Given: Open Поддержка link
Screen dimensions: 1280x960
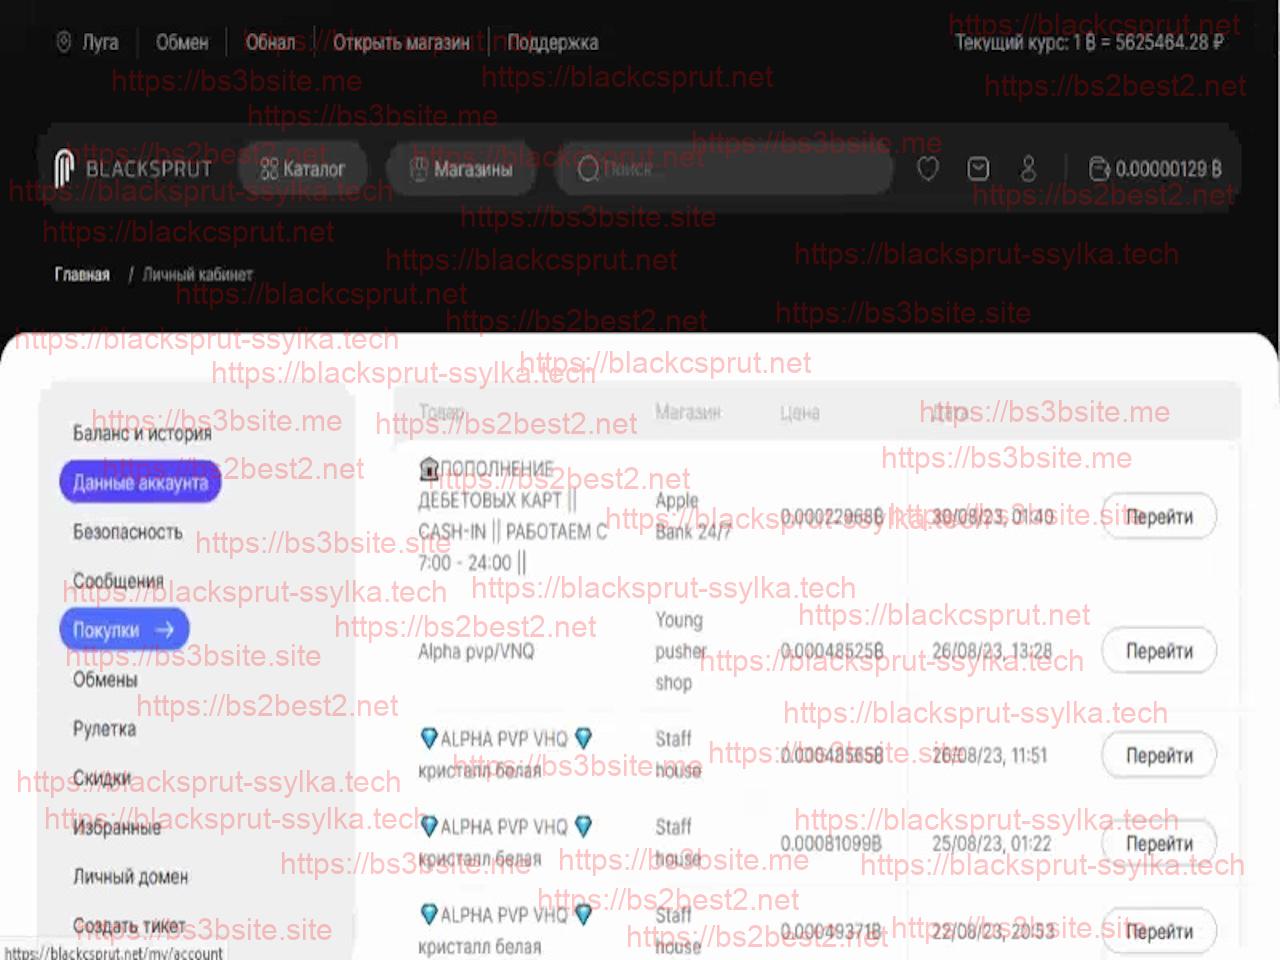Looking at the screenshot, I should (x=552, y=42).
